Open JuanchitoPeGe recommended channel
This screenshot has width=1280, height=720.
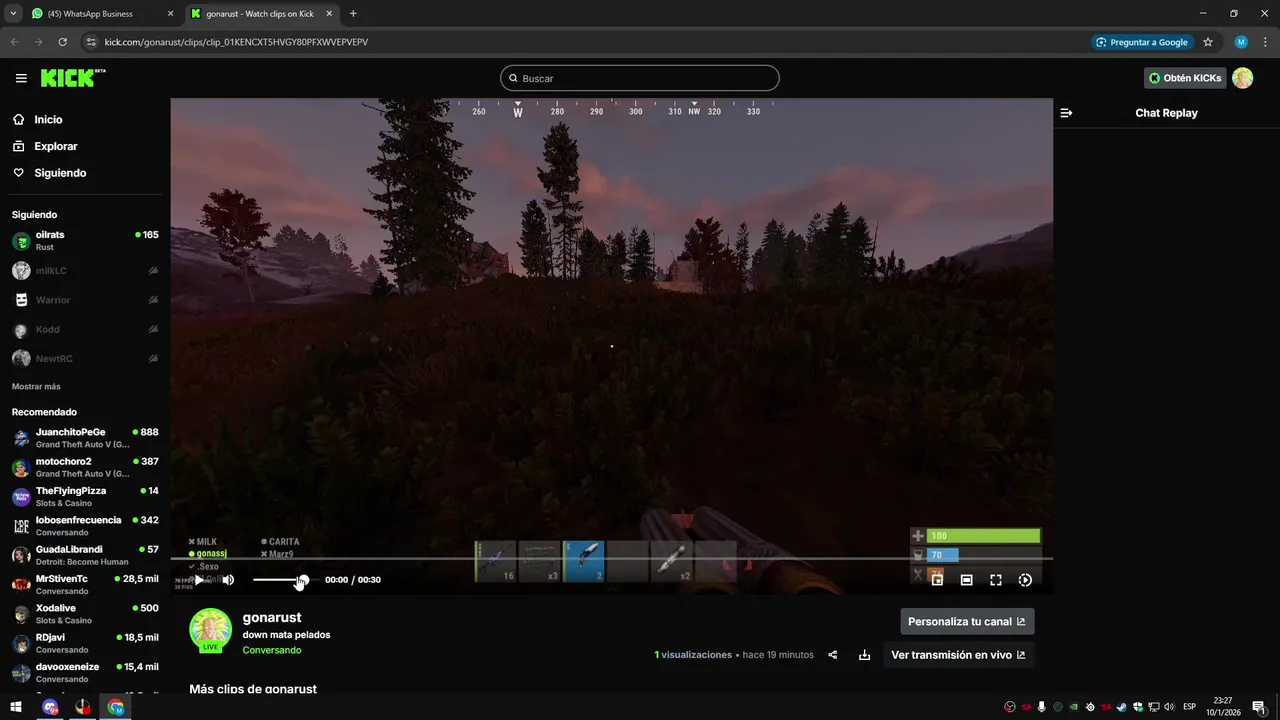[x=85, y=438]
